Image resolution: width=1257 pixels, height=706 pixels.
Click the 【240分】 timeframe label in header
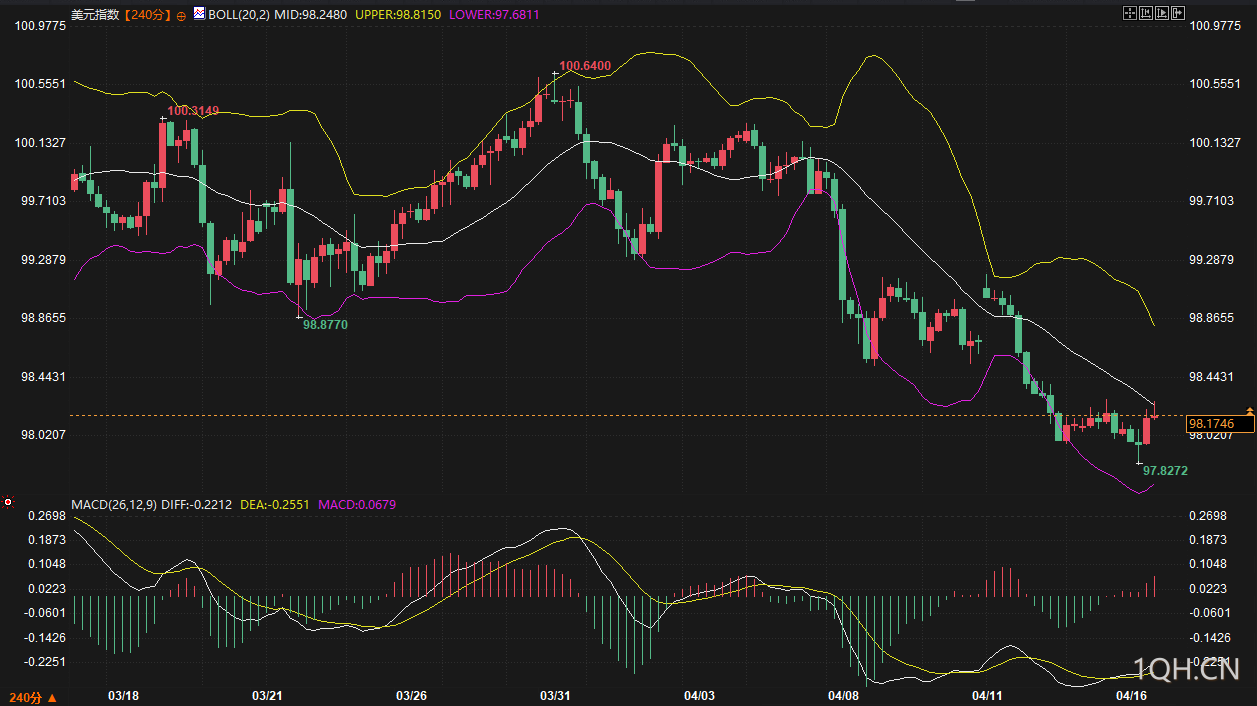click(x=146, y=15)
